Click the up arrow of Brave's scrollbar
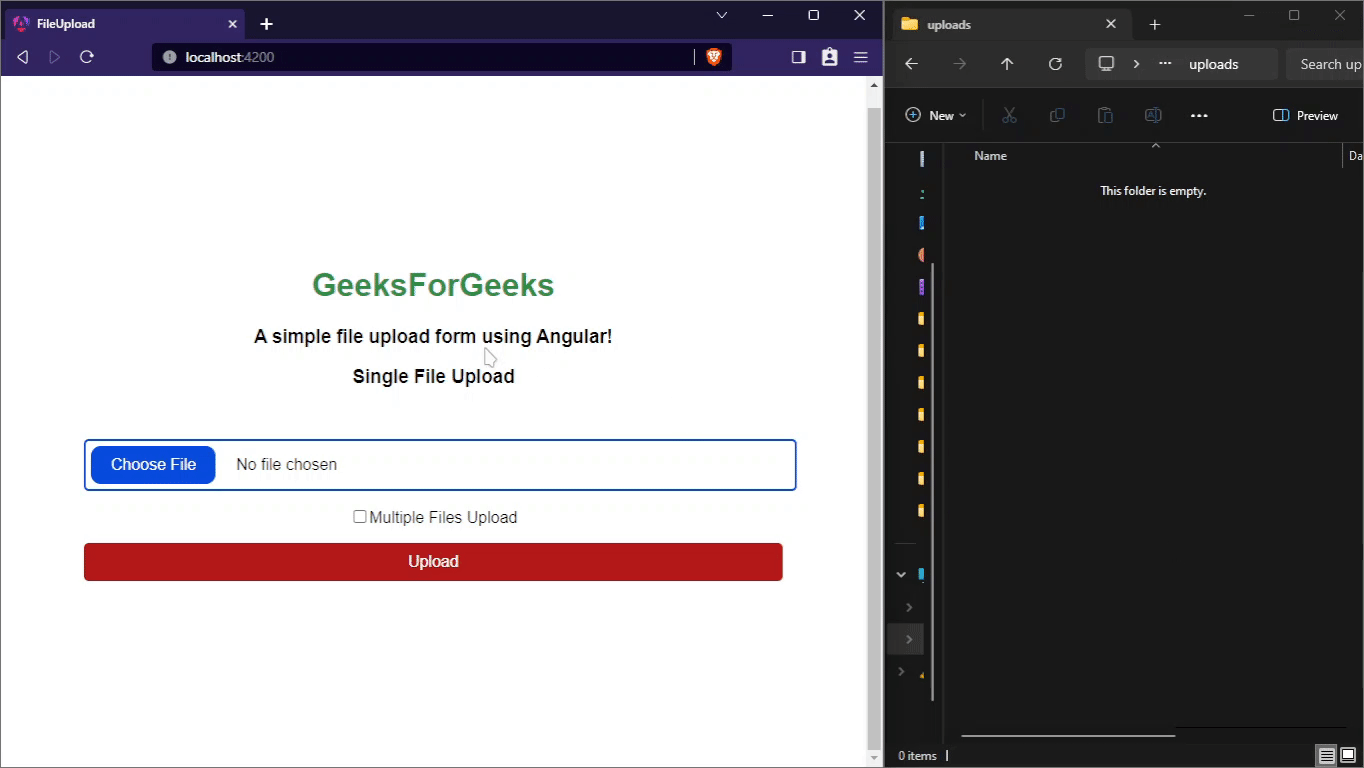The image size is (1364, 768). tap(874, 86)
